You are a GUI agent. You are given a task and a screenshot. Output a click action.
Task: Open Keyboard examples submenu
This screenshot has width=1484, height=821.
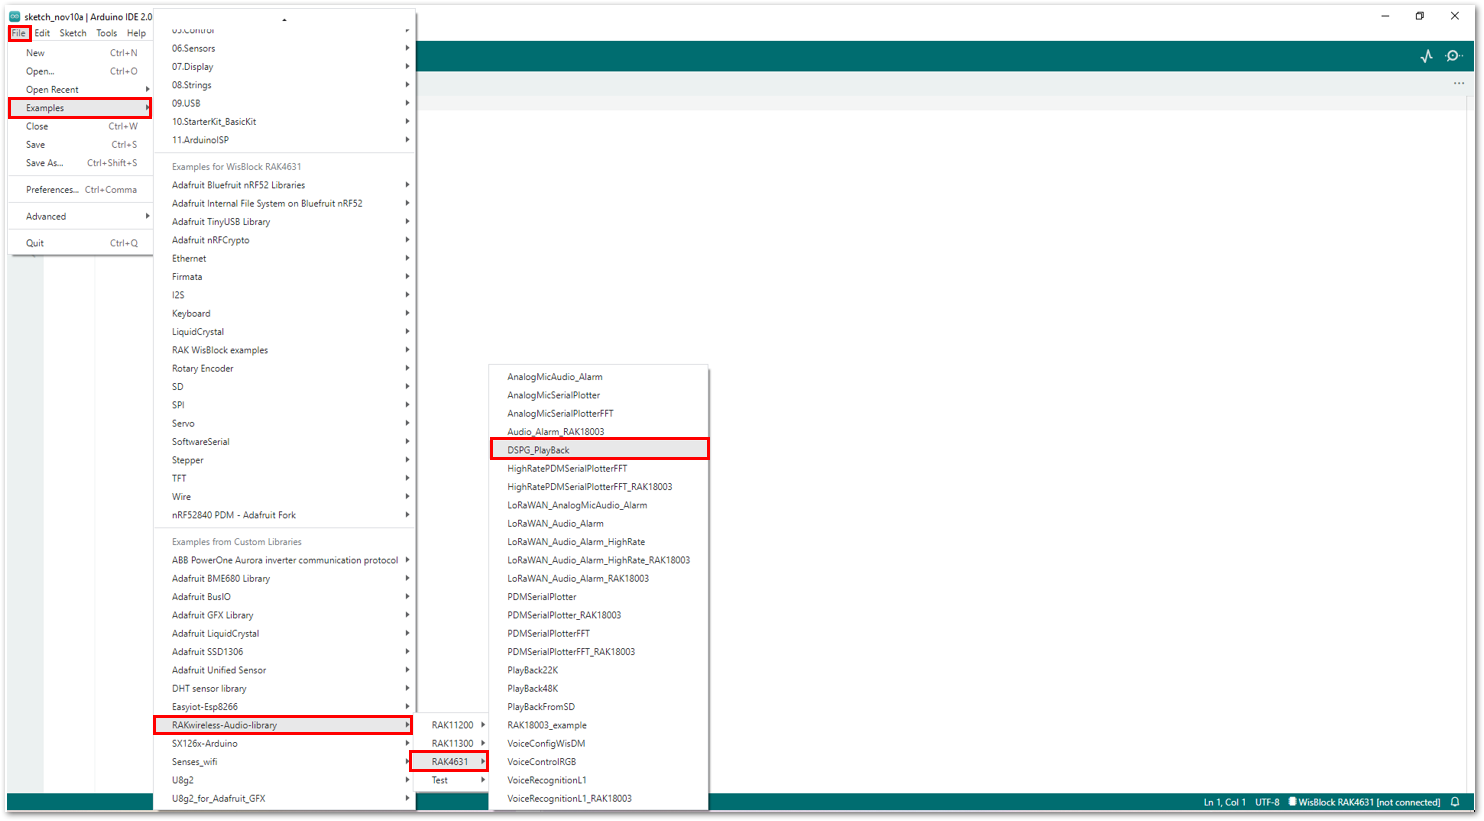(285, 313)
